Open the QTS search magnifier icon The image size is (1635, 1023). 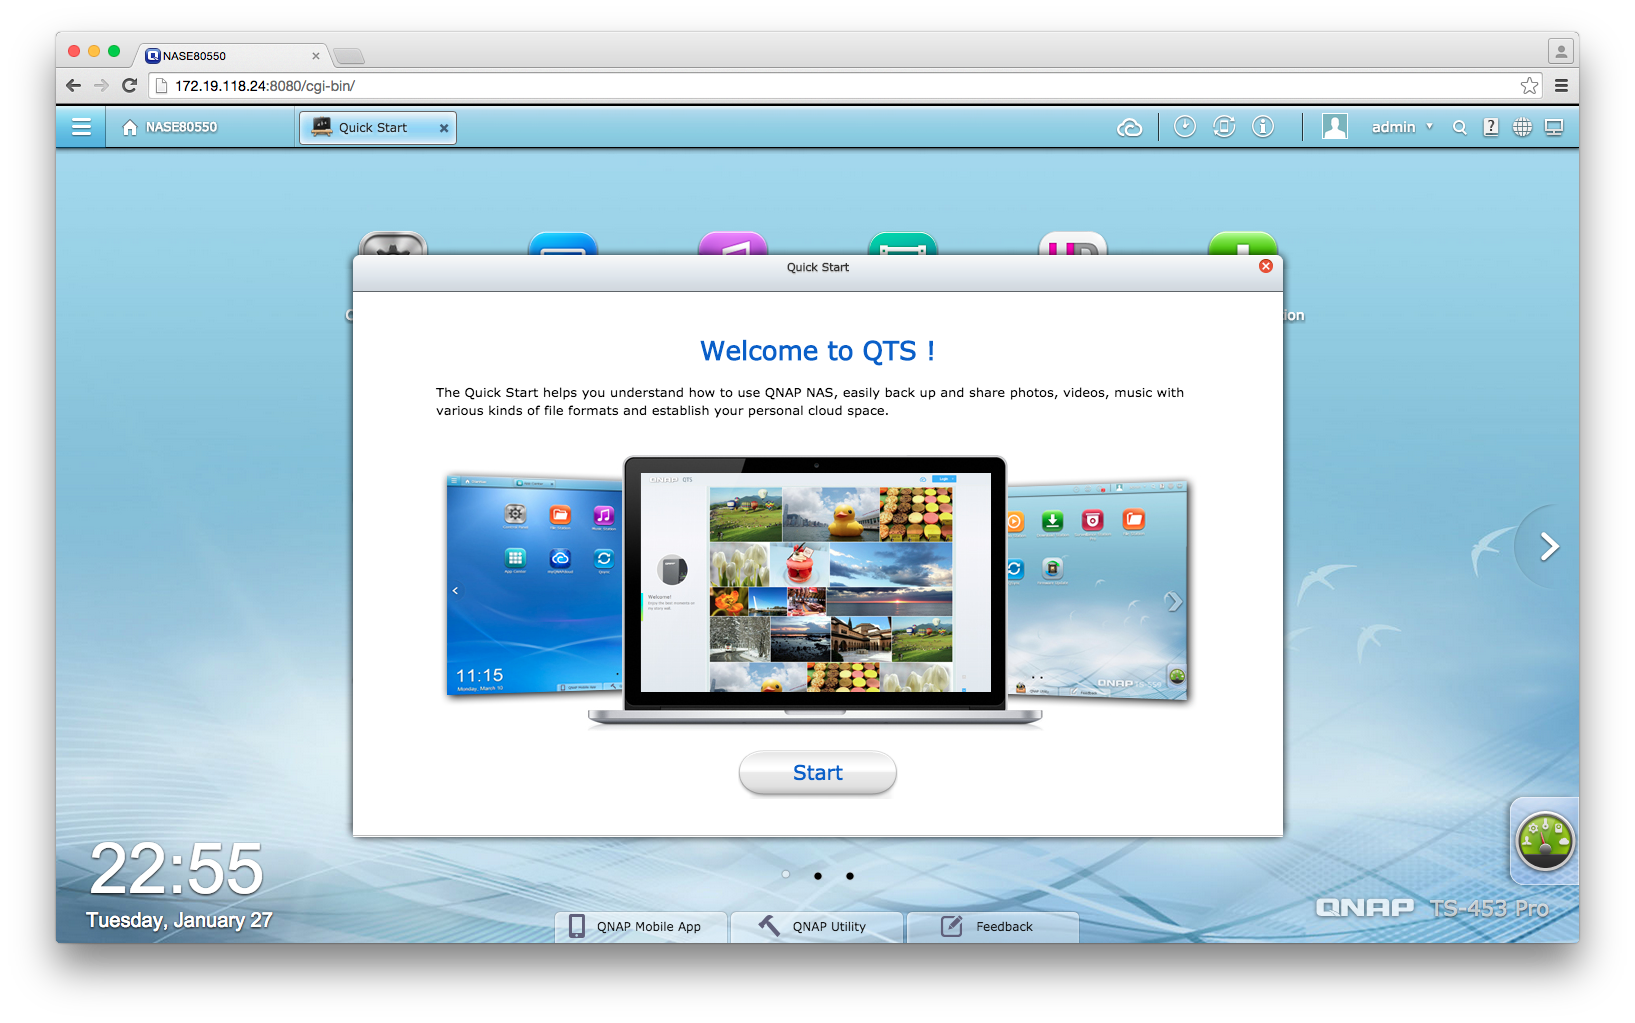pos(1460,127)
